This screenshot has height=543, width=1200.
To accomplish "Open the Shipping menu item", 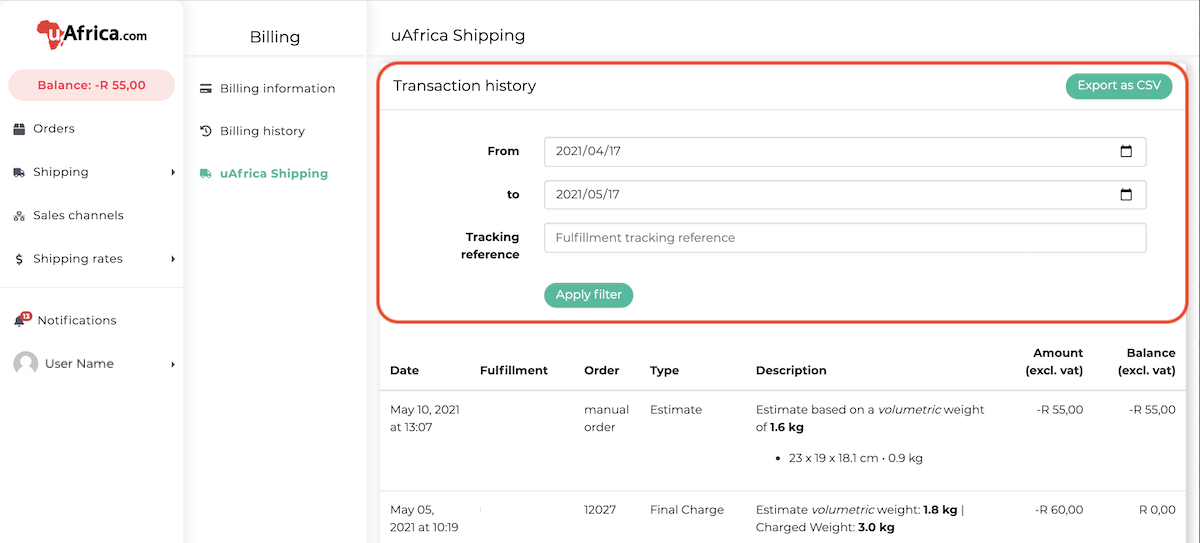I will 61,172.
